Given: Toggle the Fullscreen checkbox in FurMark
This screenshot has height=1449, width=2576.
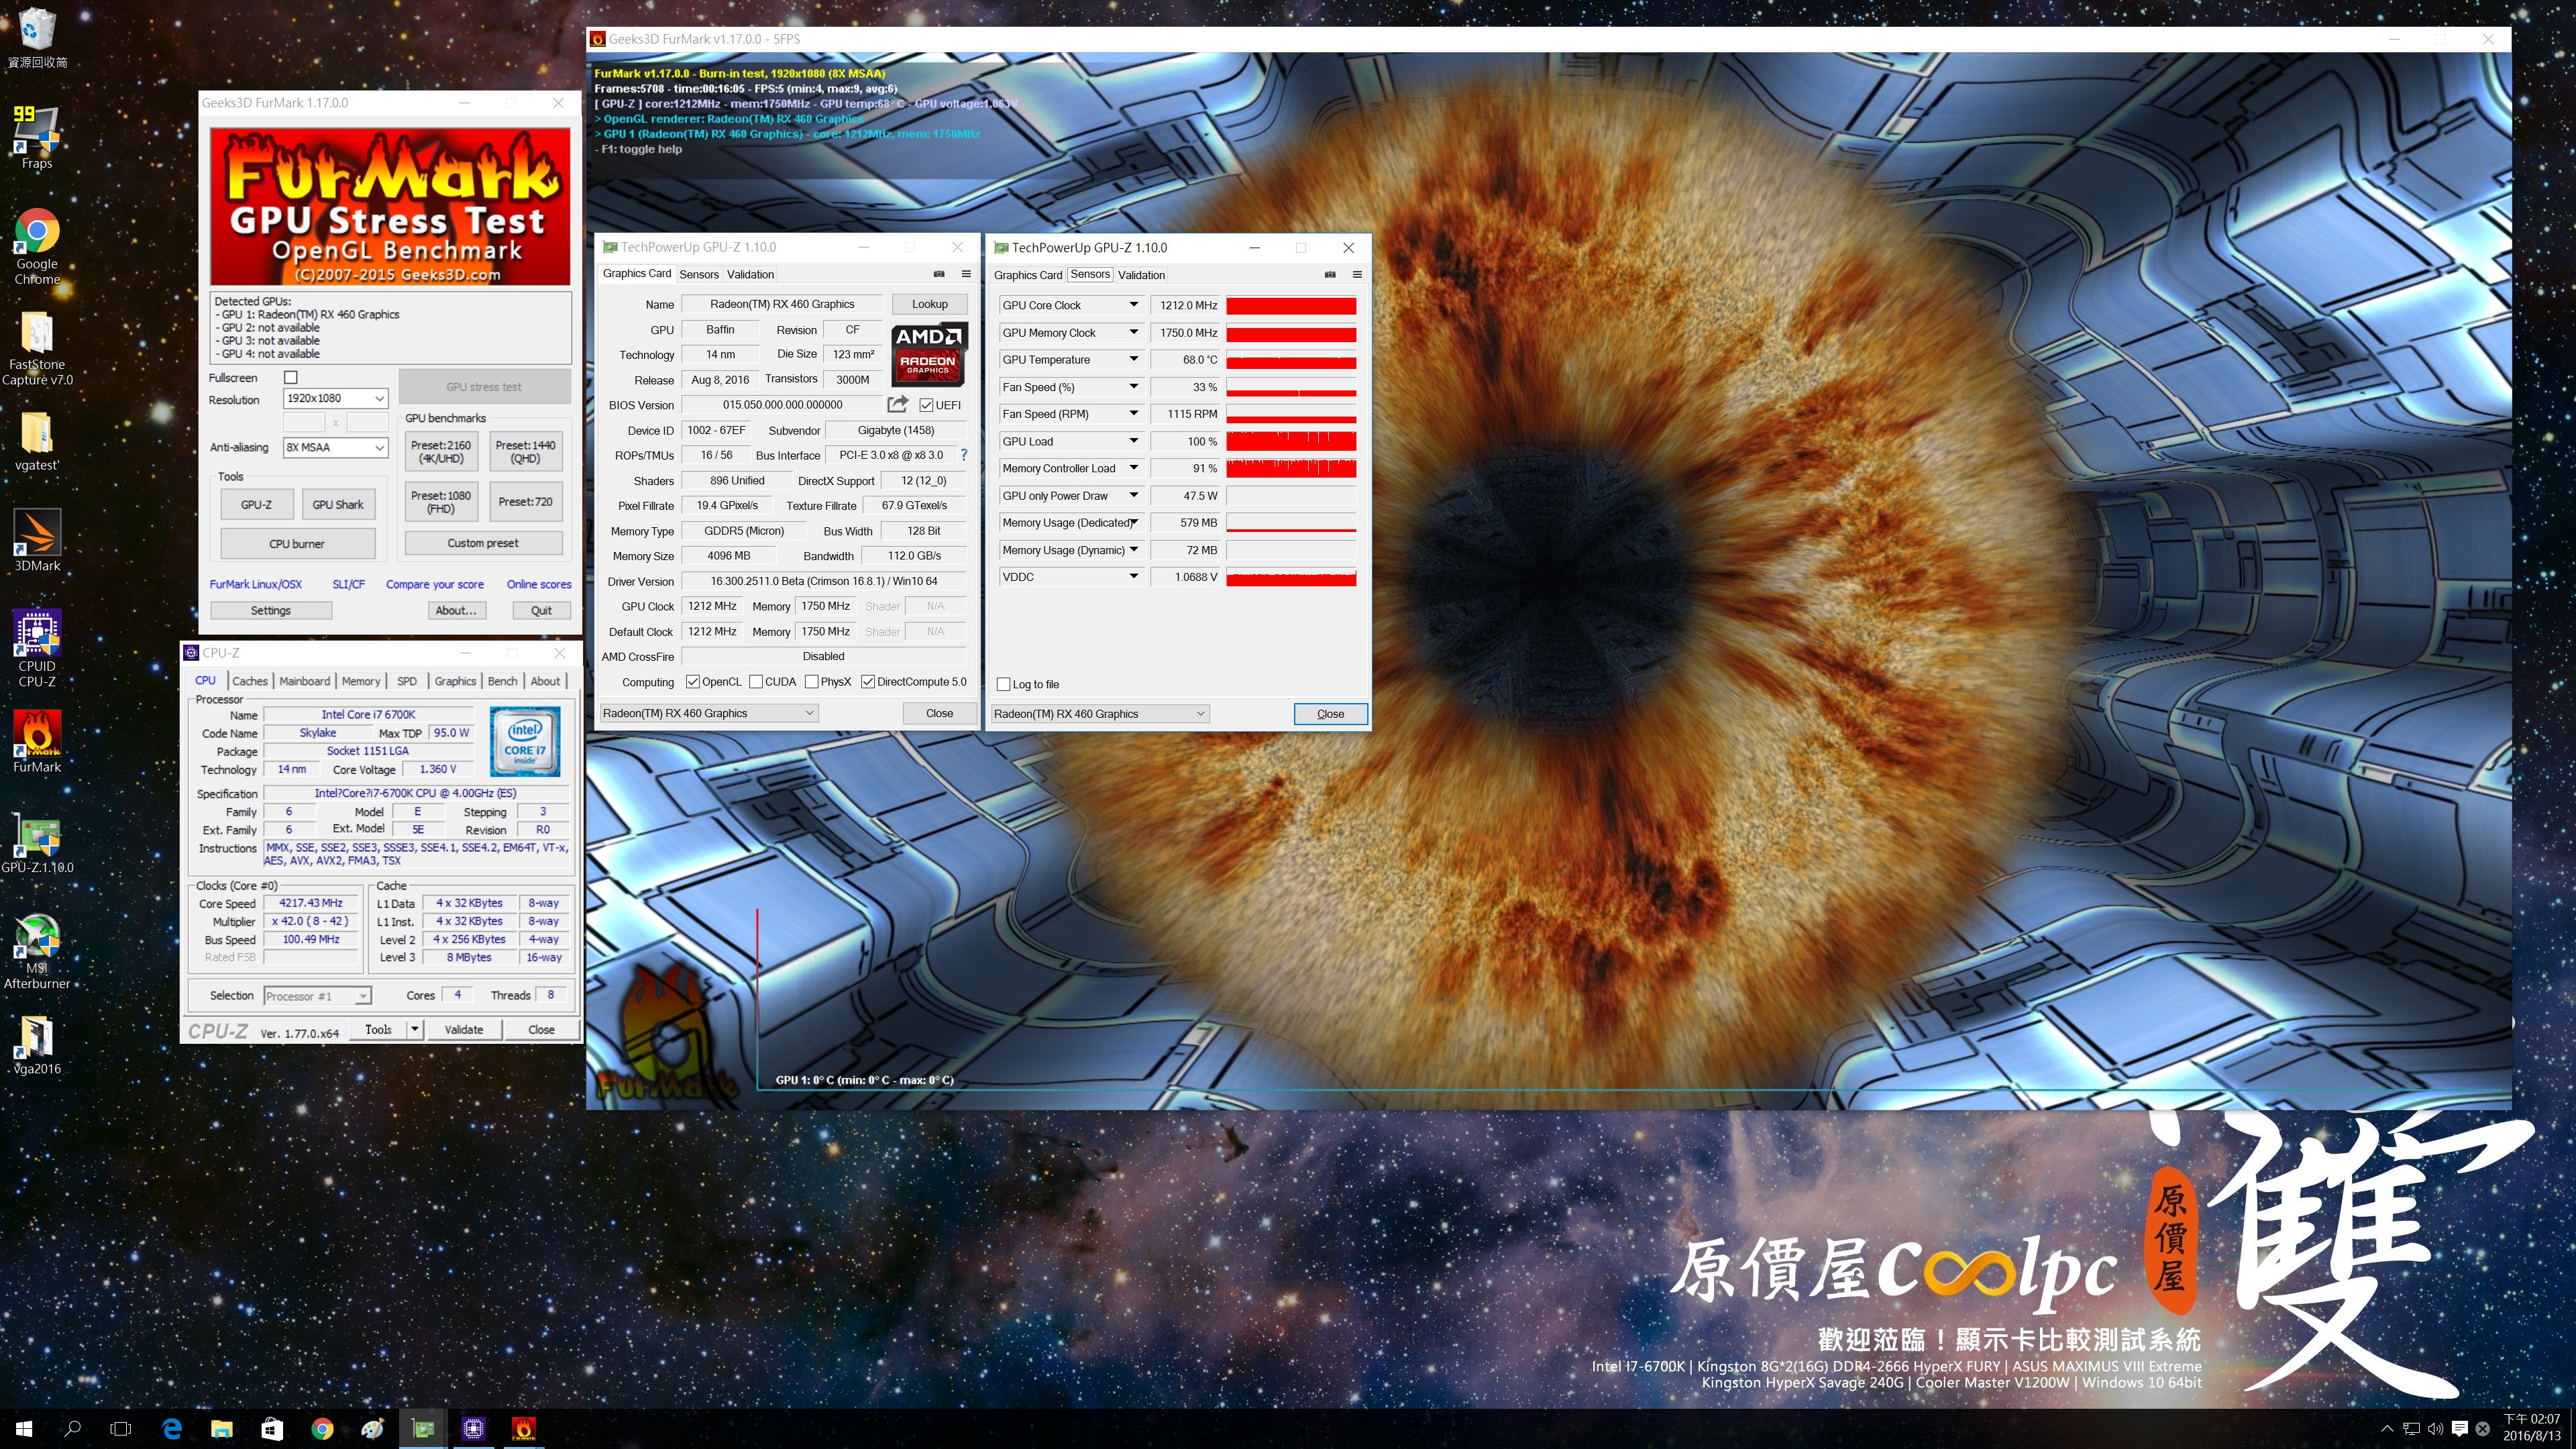Looking at the screenshot, I should pyautogui.click(x=291, y=377).
